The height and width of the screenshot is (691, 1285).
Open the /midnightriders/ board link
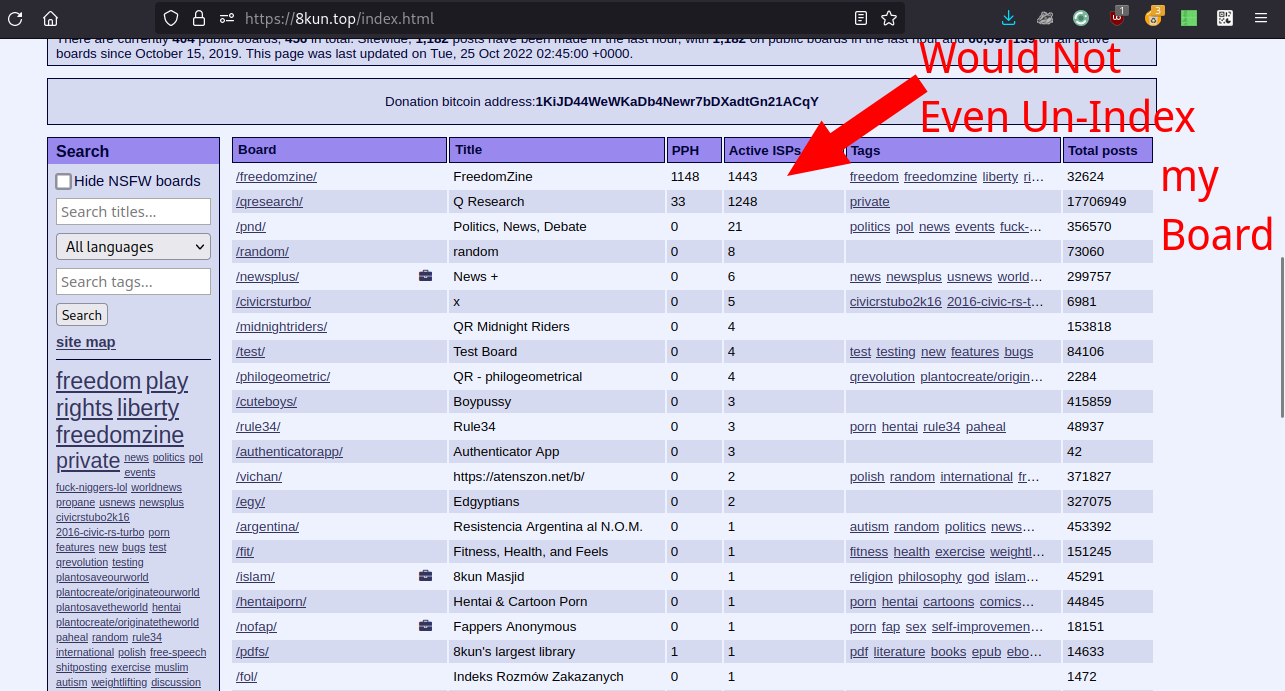coord(281,327)
